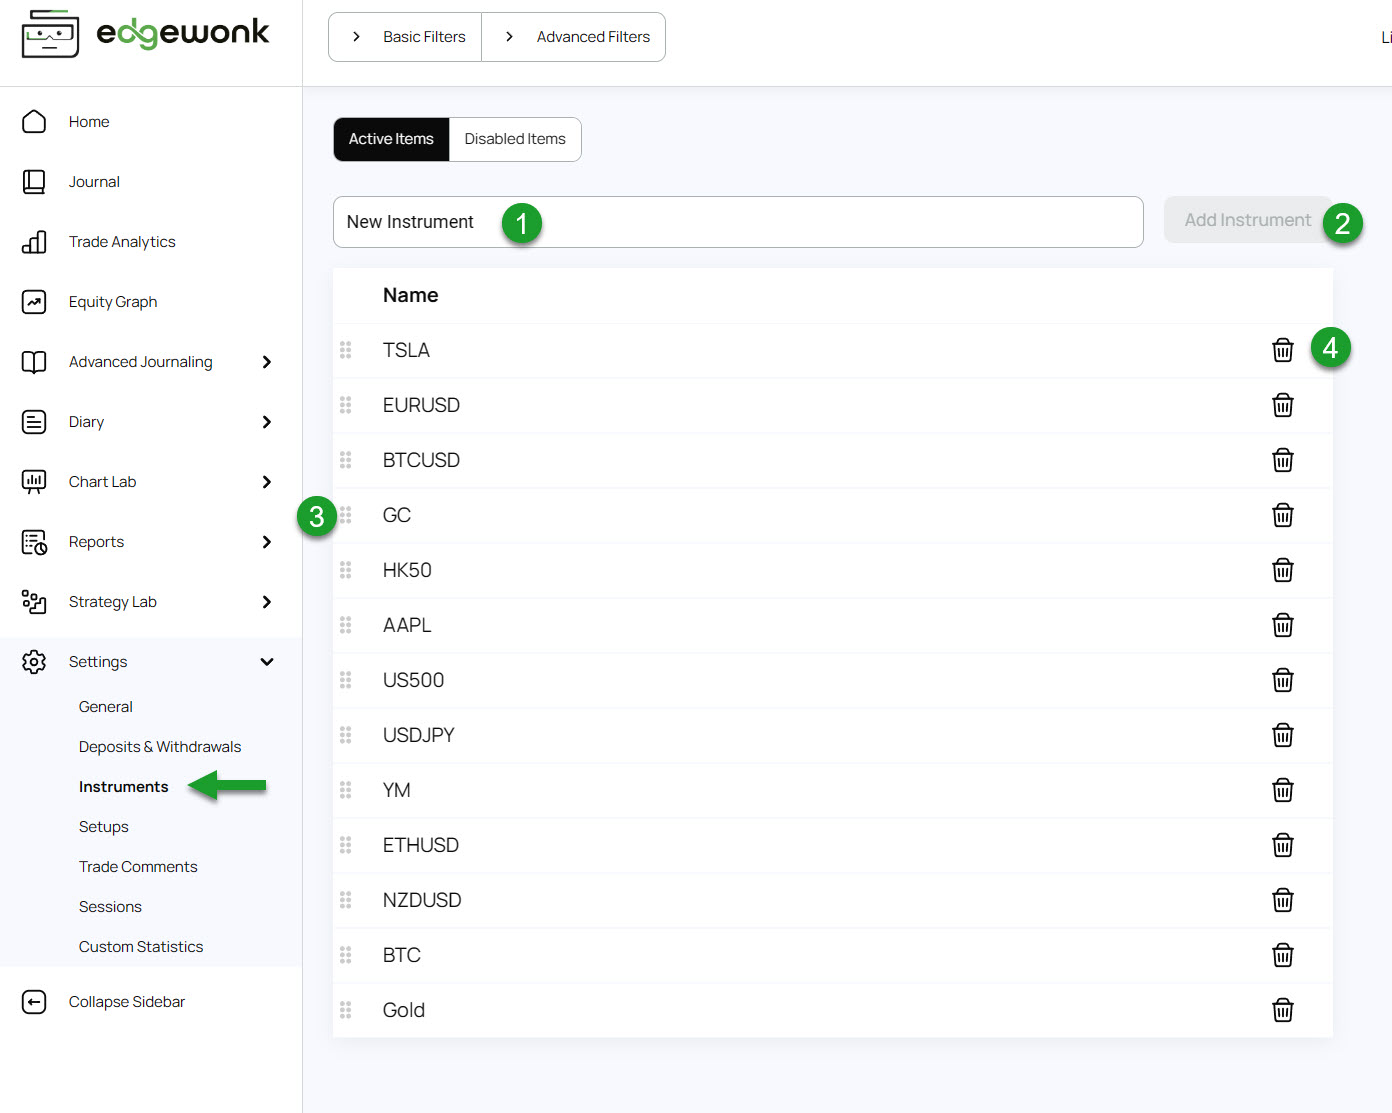This screenshot has width=1392, height=1113.
Task: Collapse the Settings menu chevron
Action: coord(266,662)
